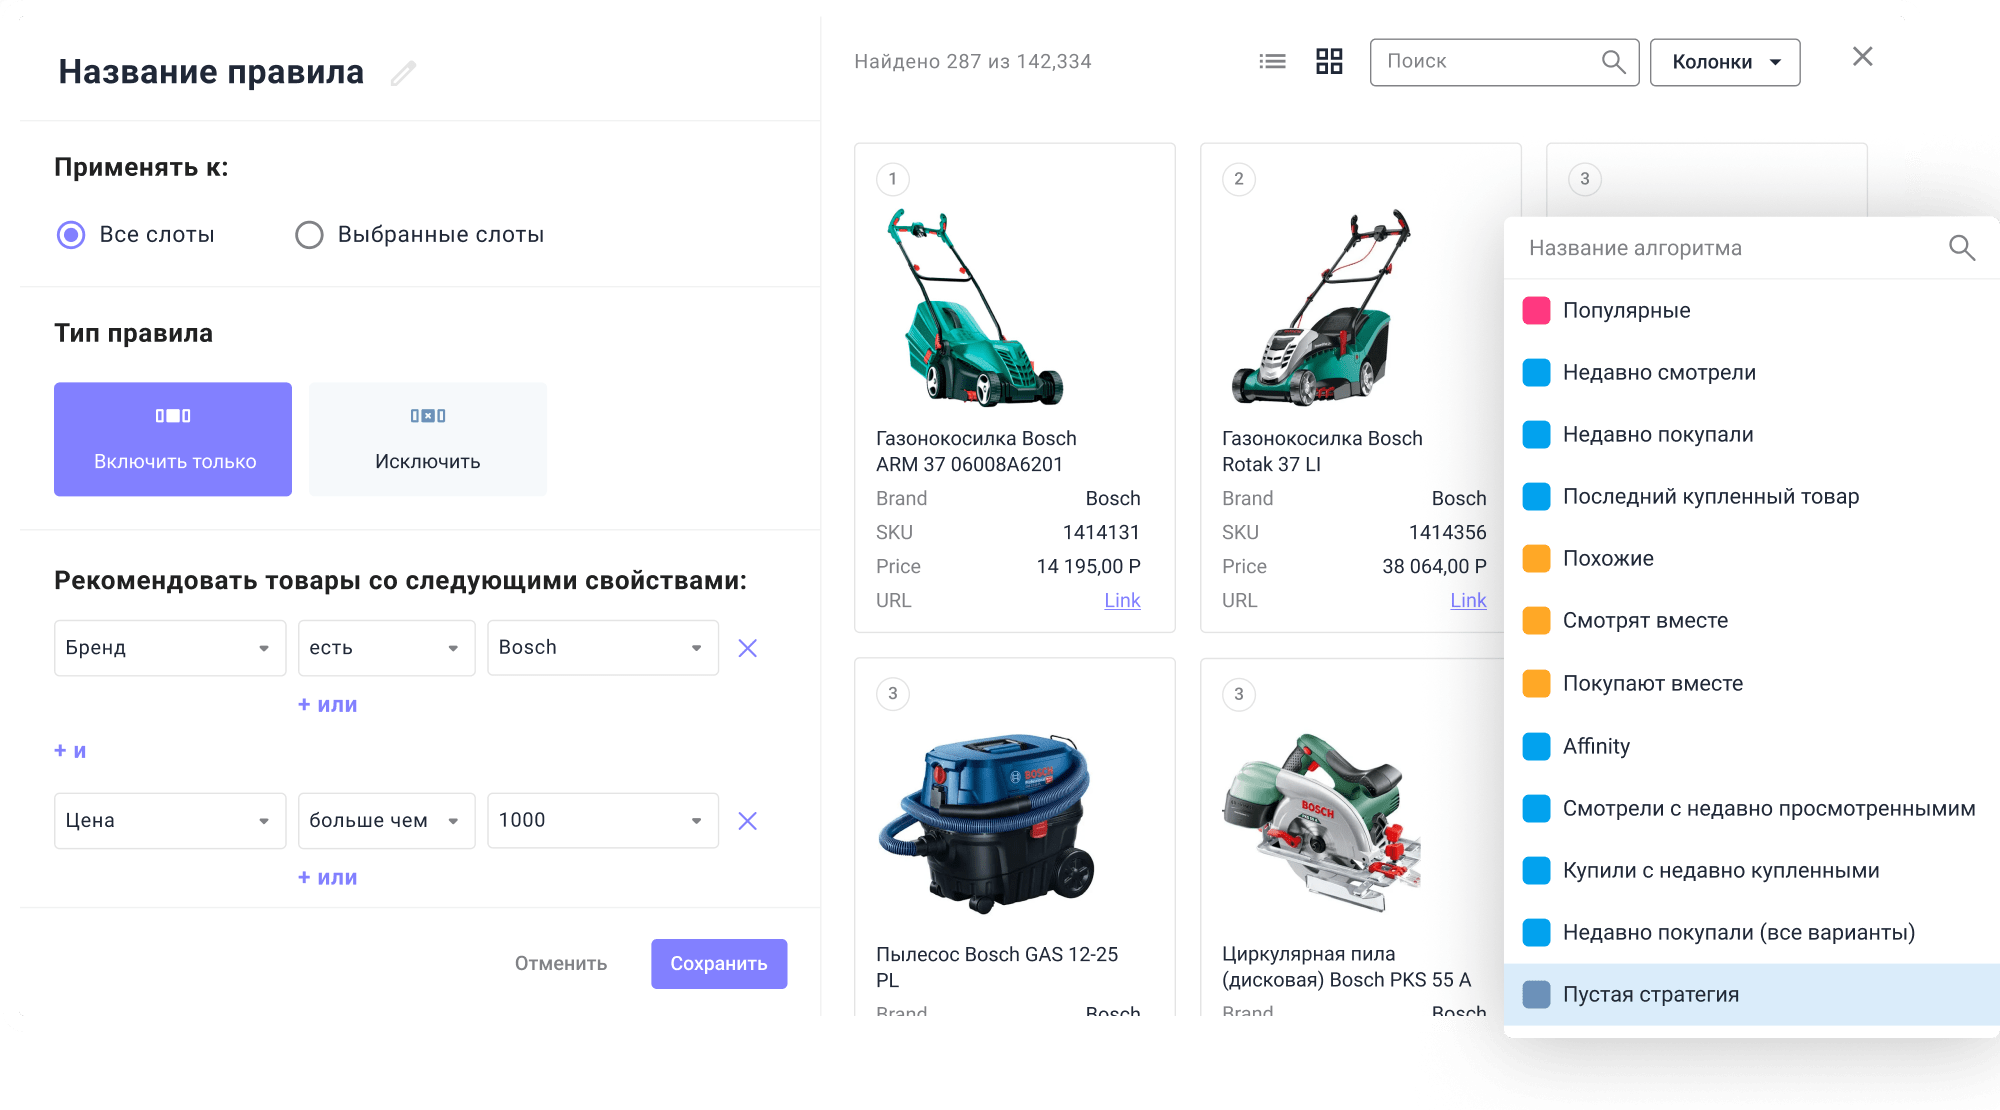Viewport: 2000px width, 1110px height.
Task: Open the Колонки dropdown
Action: click(x=1725, y=62)
